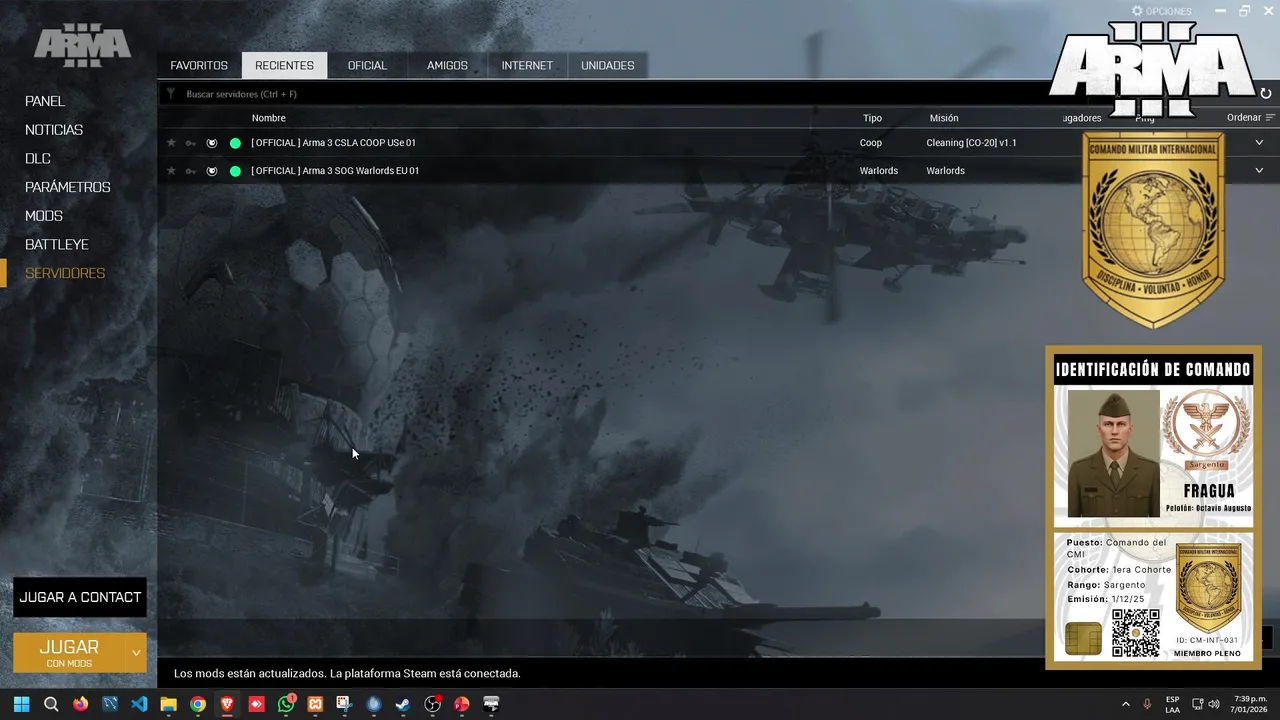
Task: Open OBS Studio from the taskbar
Action: [x=432, y=704]
